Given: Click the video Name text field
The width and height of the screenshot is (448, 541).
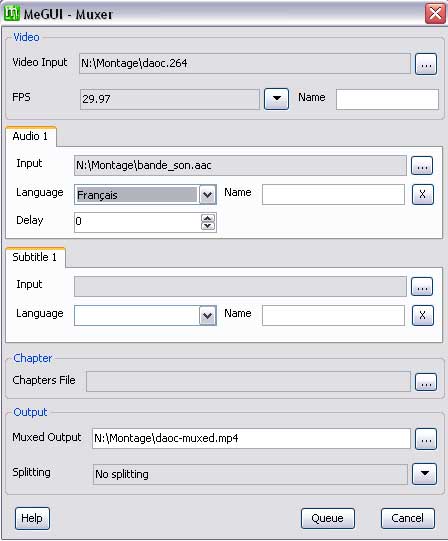Looking at the screenshot, I should (387, 99).
